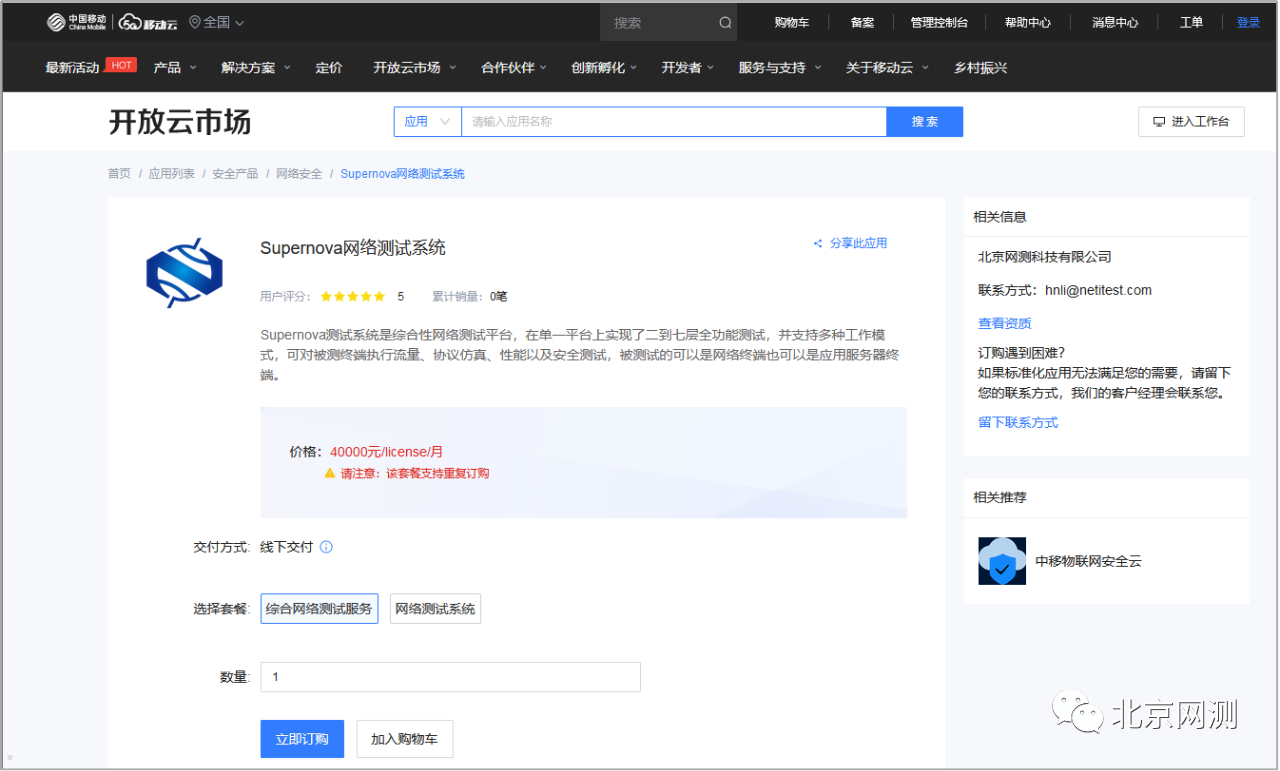Go to 首页 breadcrumb
This screenshot has width=1280, height=771.
[119, 174]
